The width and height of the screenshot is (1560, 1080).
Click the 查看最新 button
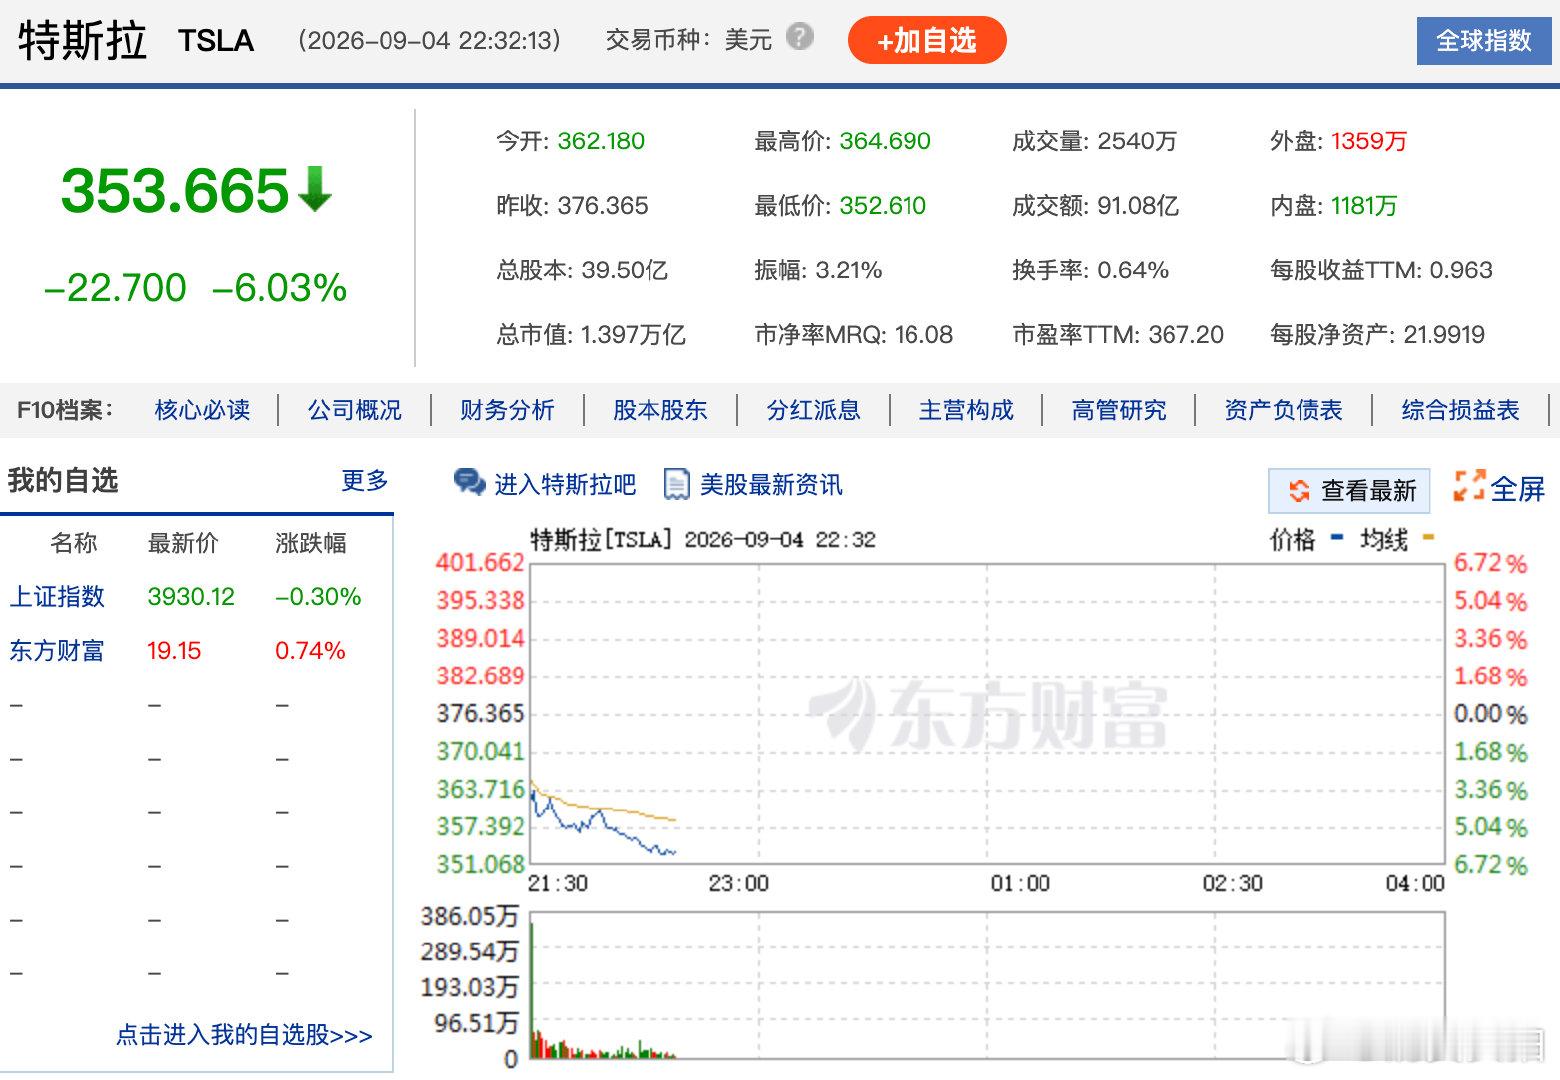pos(1349,491)
